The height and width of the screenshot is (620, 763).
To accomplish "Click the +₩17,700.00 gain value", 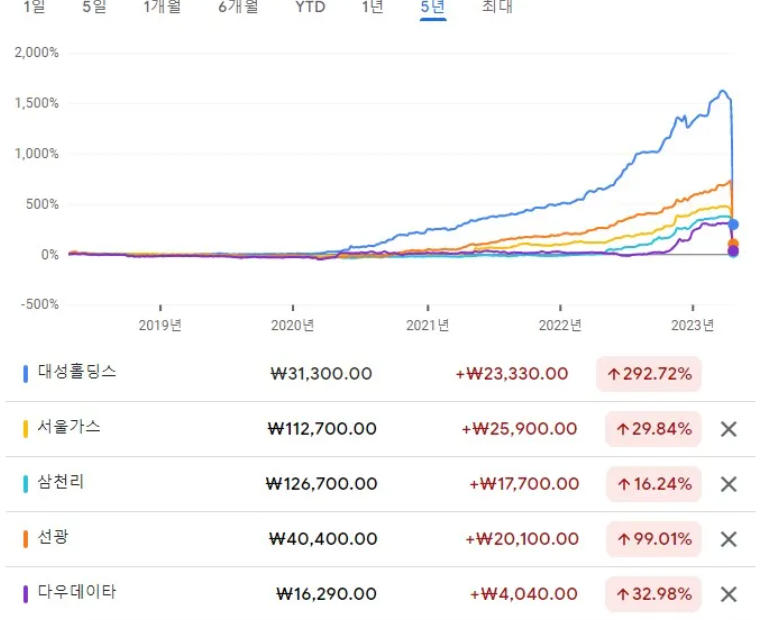I will (x=524, y=484).
